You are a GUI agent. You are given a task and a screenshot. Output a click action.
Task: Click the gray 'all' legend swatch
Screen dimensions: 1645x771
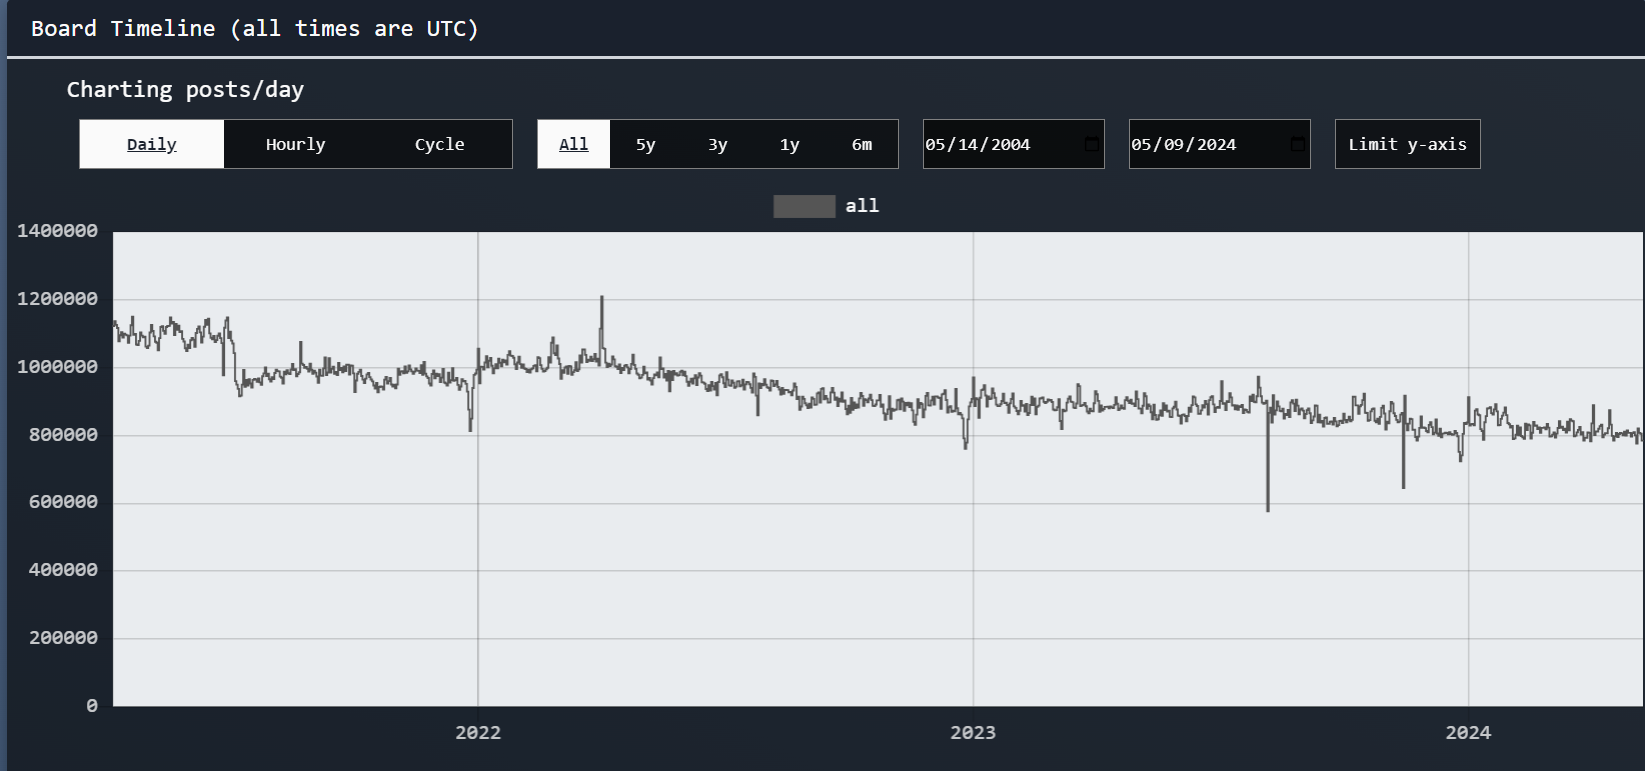(804, 206)
